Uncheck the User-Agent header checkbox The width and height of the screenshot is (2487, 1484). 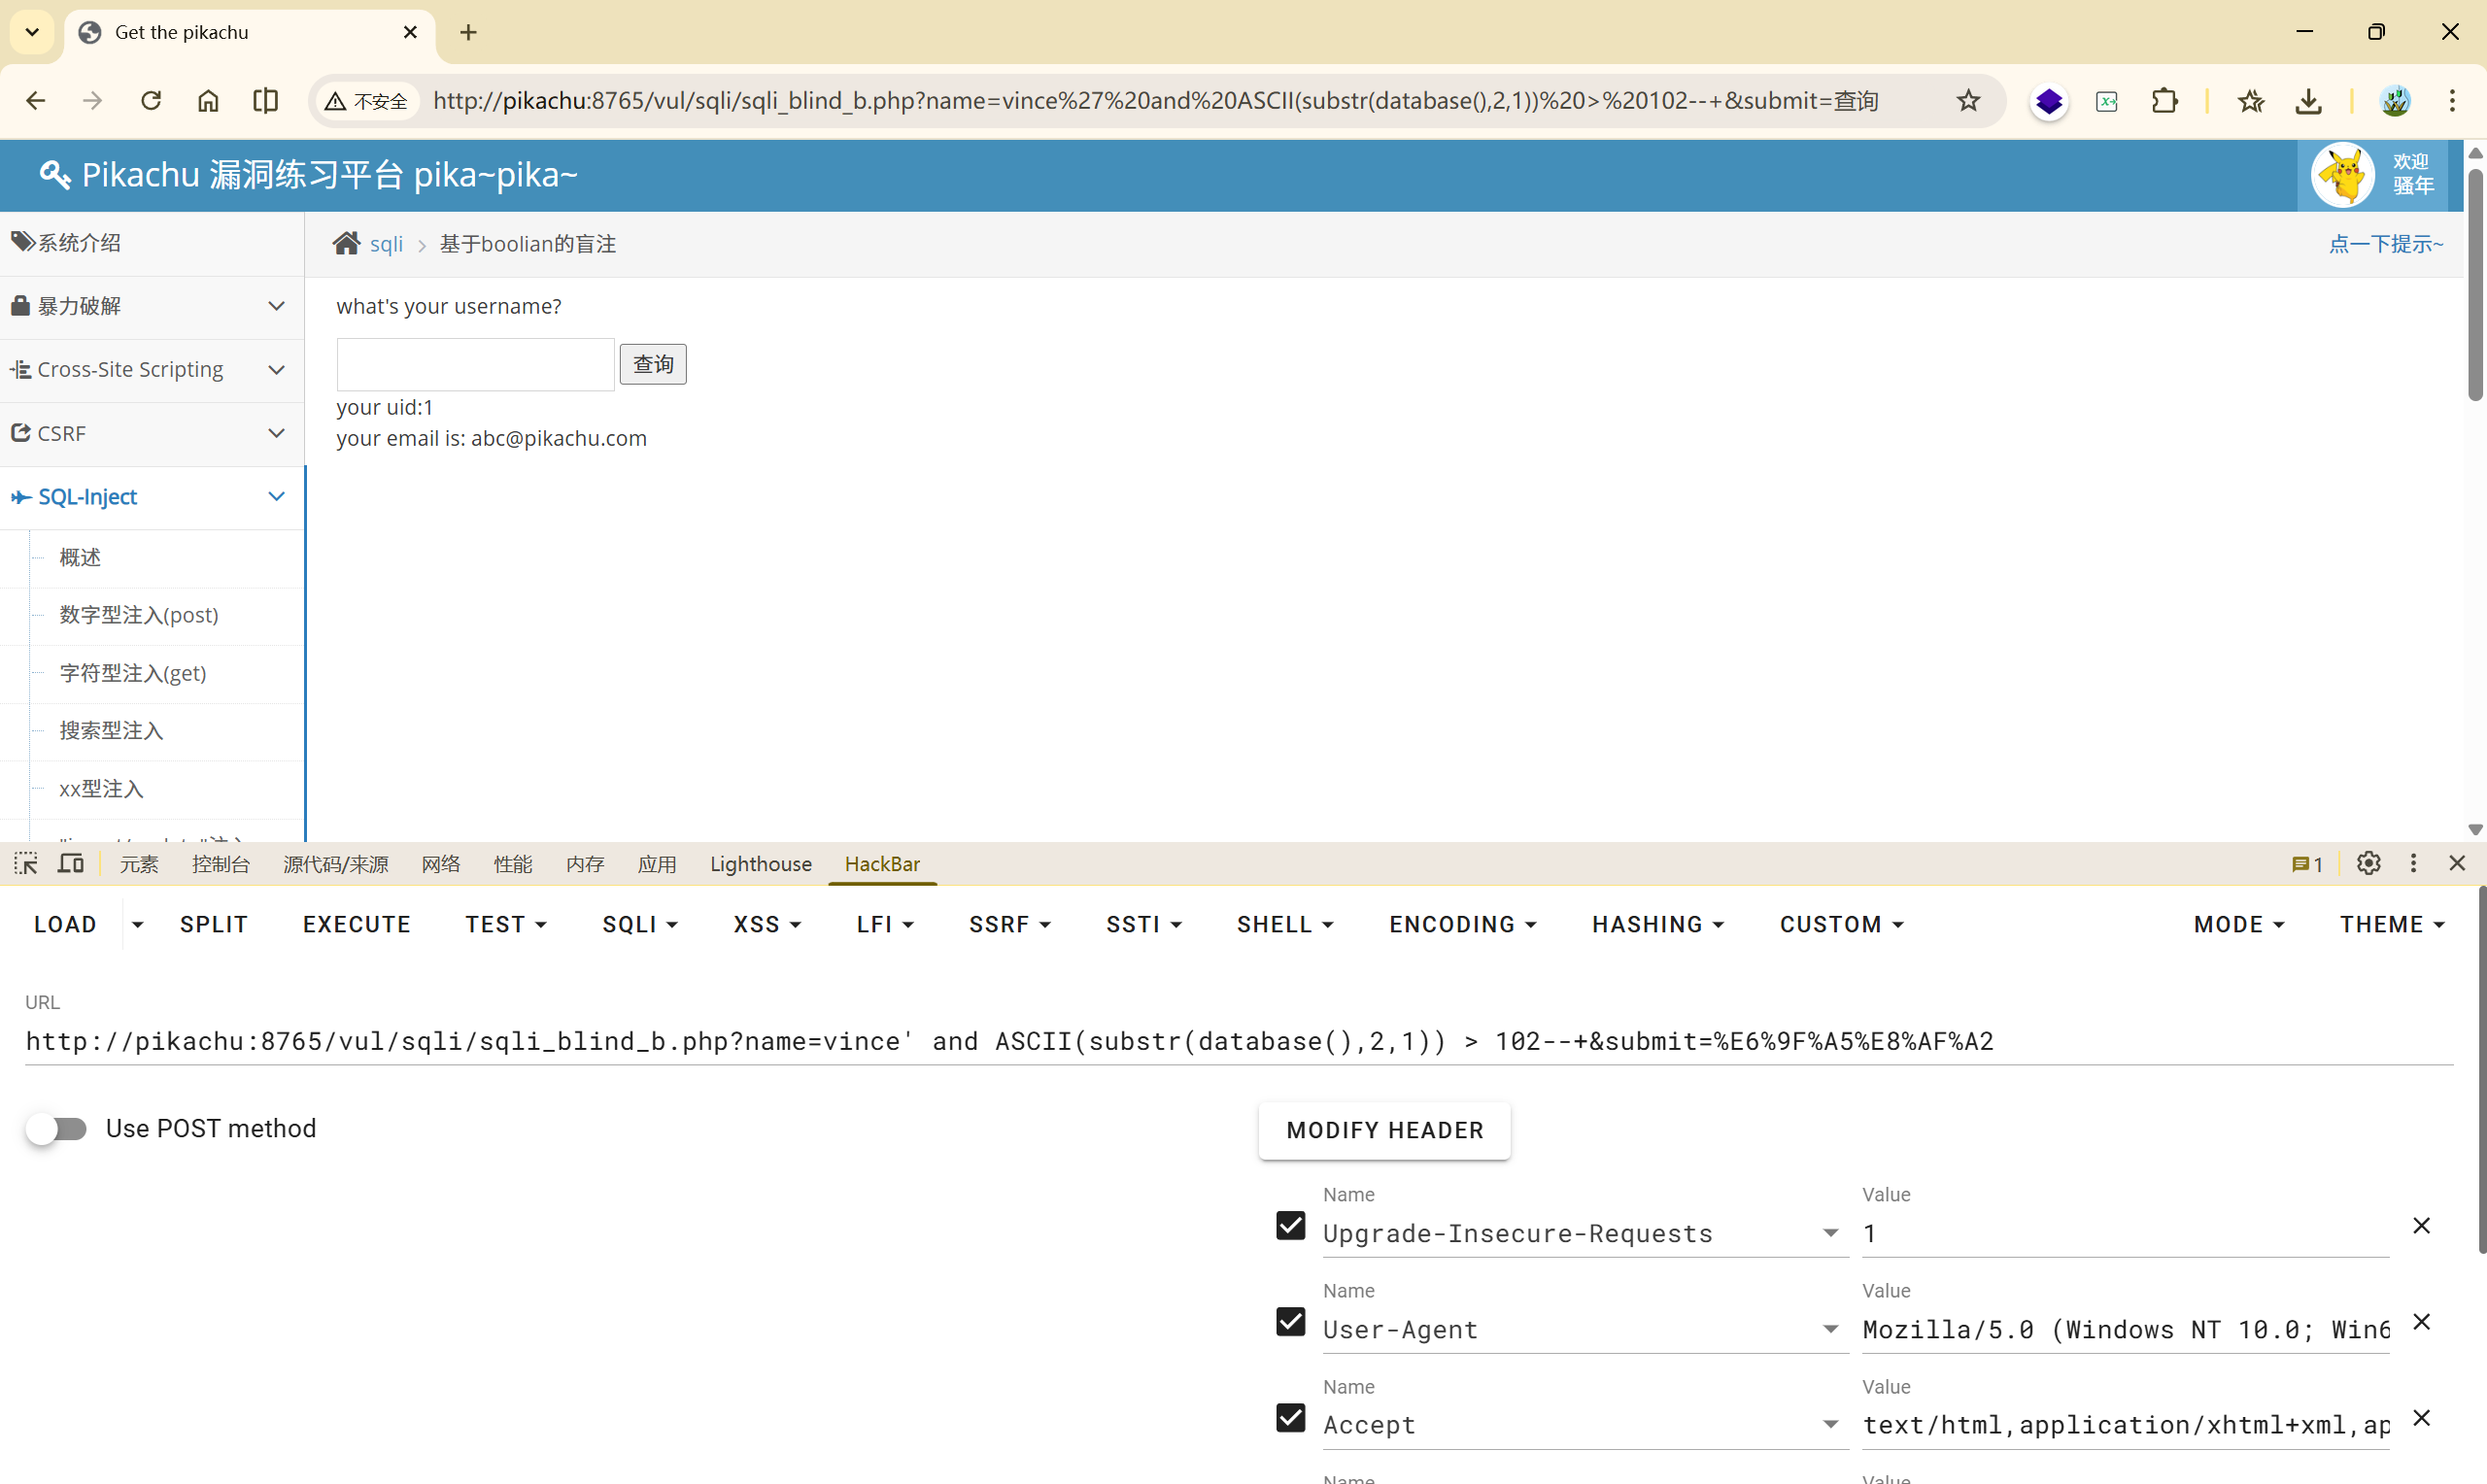[x=1290, y=1322]
